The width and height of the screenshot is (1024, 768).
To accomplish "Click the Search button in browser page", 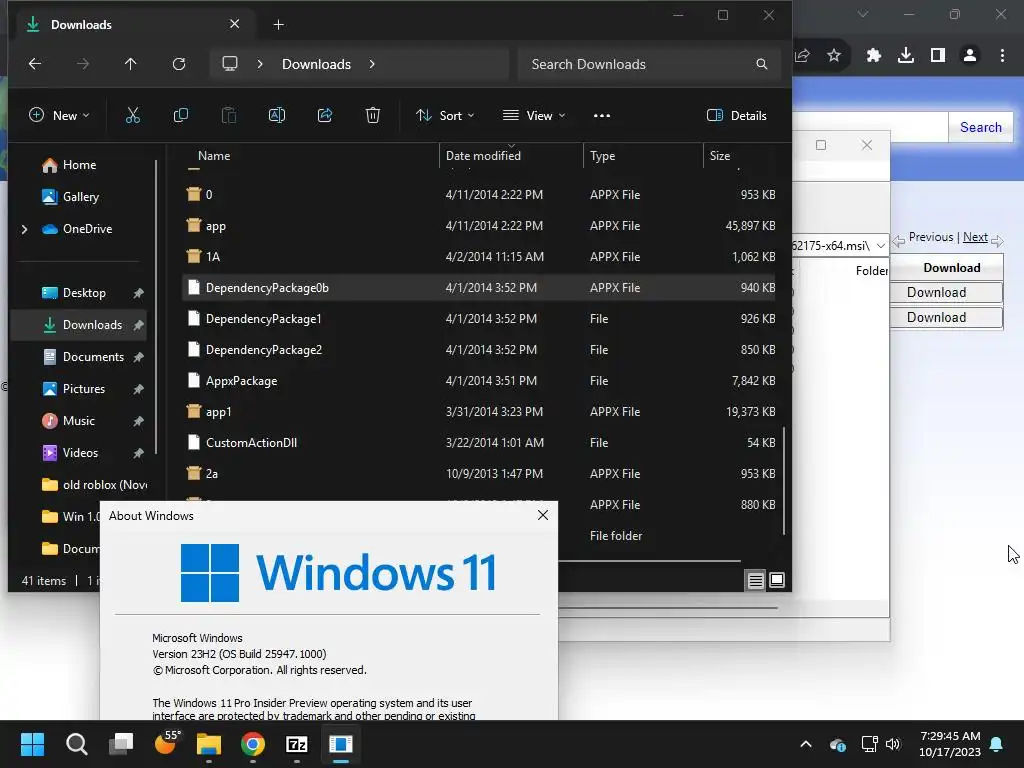I will click(980, 127).
